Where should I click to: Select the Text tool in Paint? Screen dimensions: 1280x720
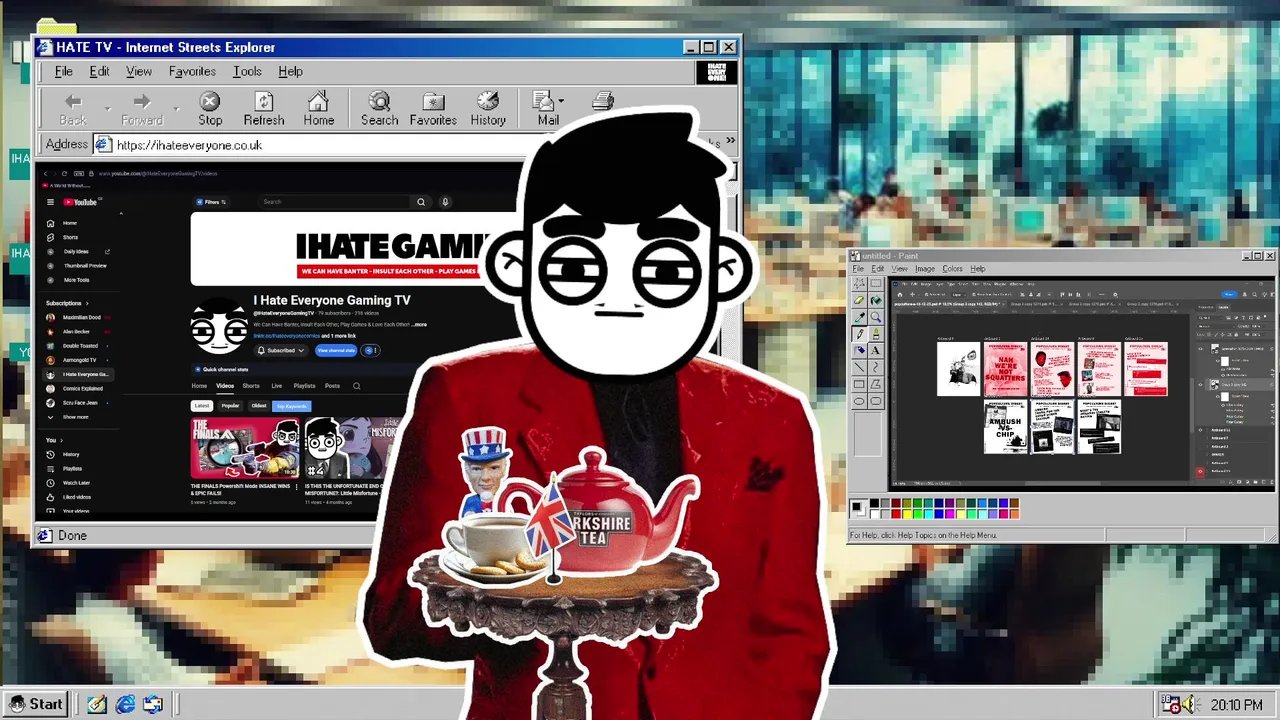(876, 350)
